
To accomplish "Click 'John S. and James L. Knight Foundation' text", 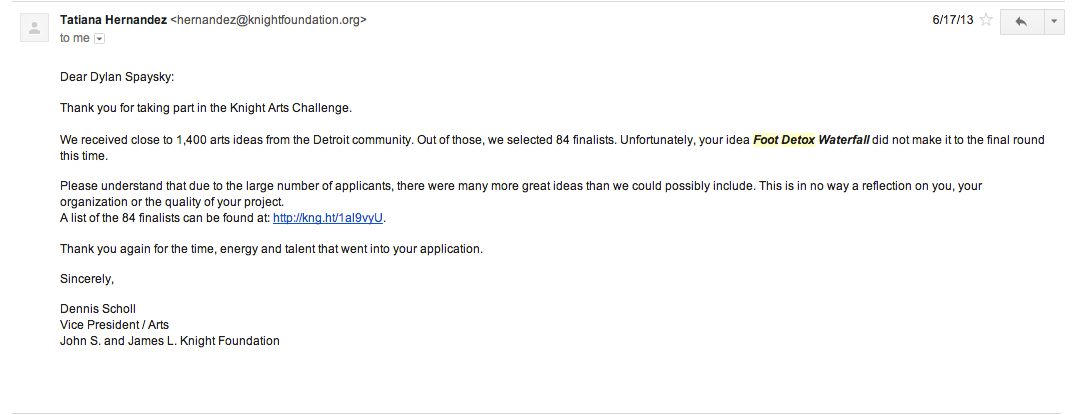I will [x=170, y=341].
